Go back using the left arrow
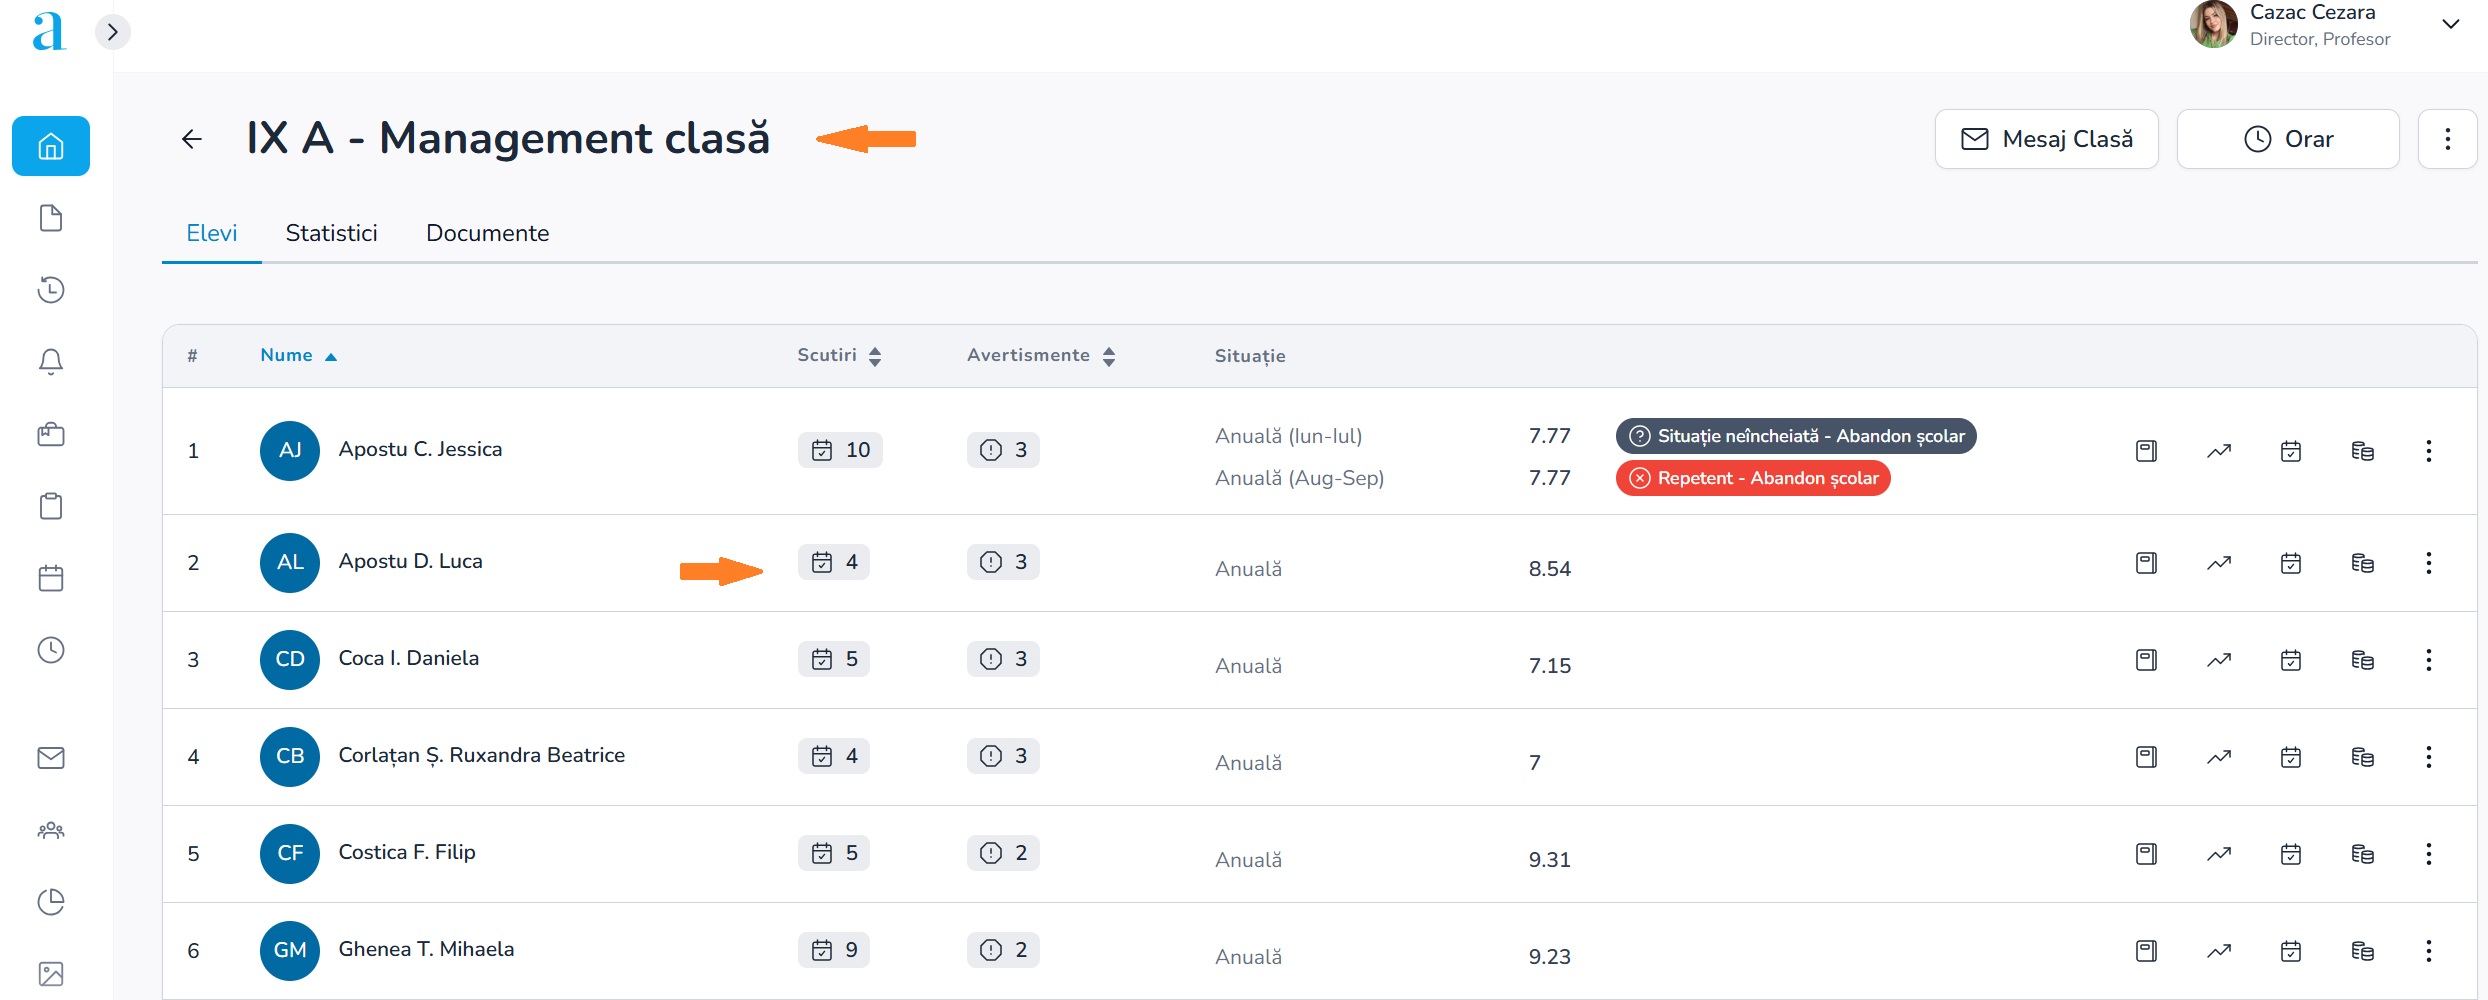The image size is (2488, 1000). tap(192, 139)
